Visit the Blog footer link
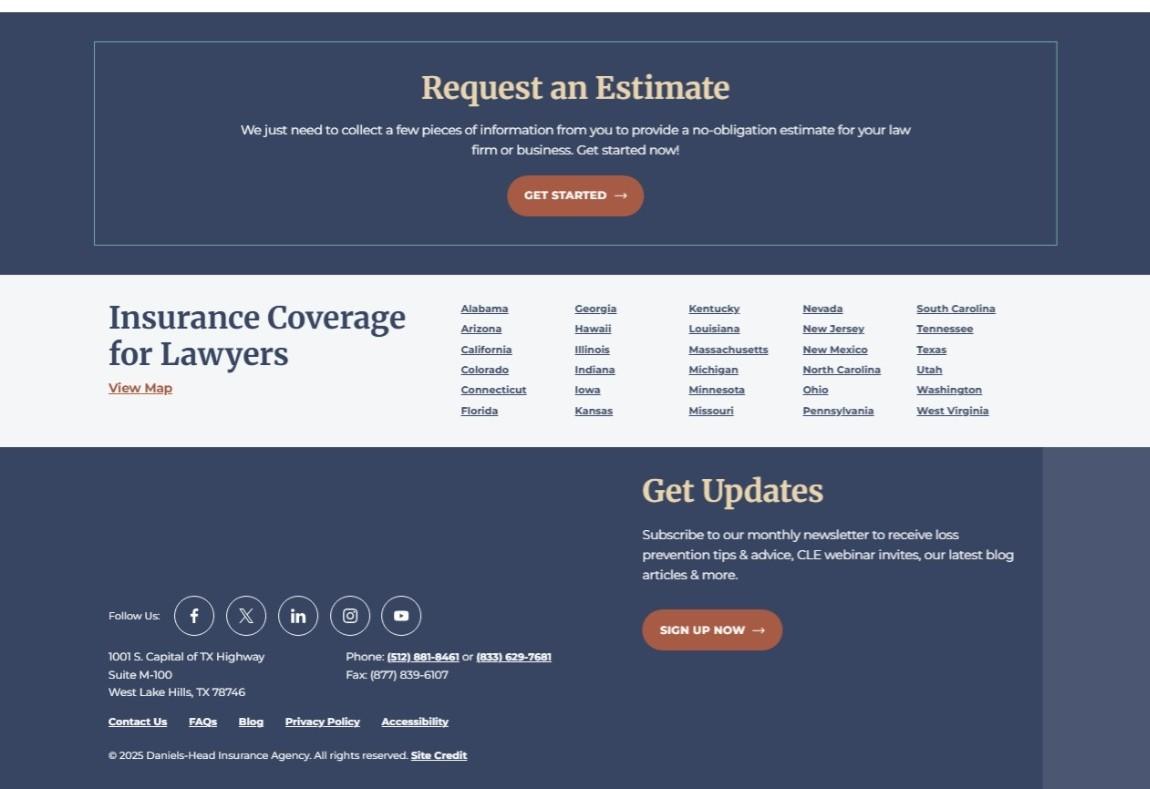Screen dimensions: 1150x789 point(251,722)
